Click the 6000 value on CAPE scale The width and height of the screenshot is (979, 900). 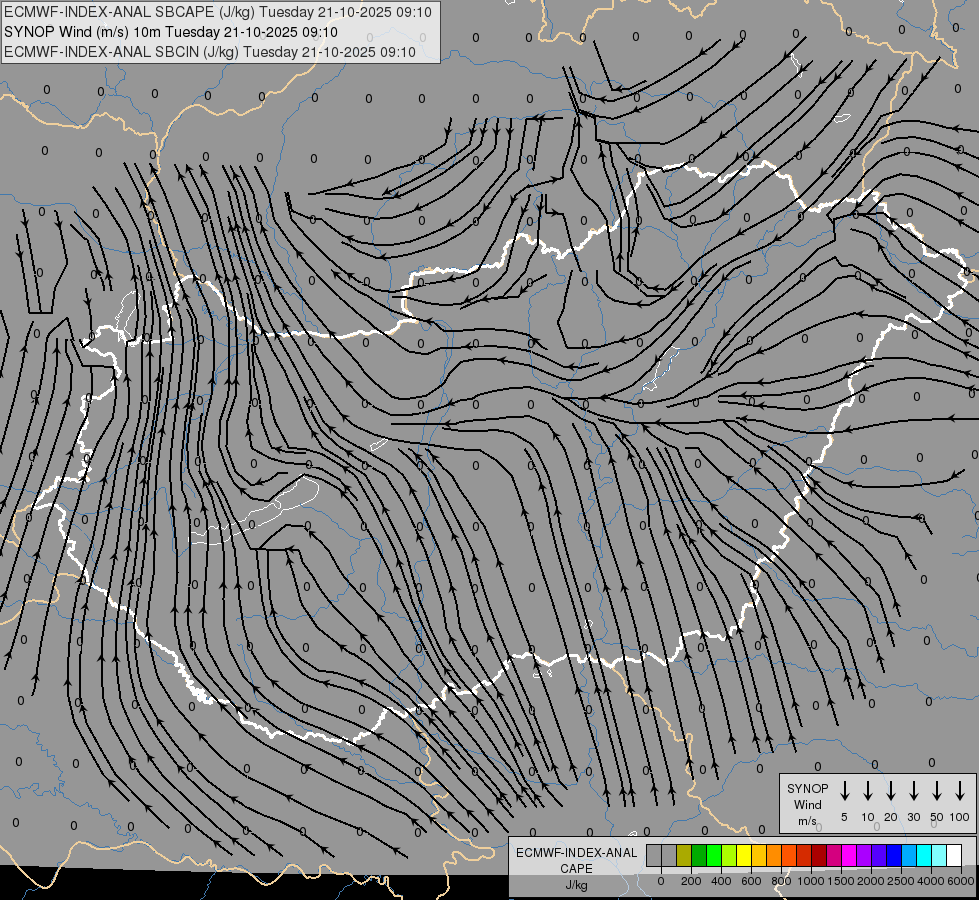coord(961,881)
